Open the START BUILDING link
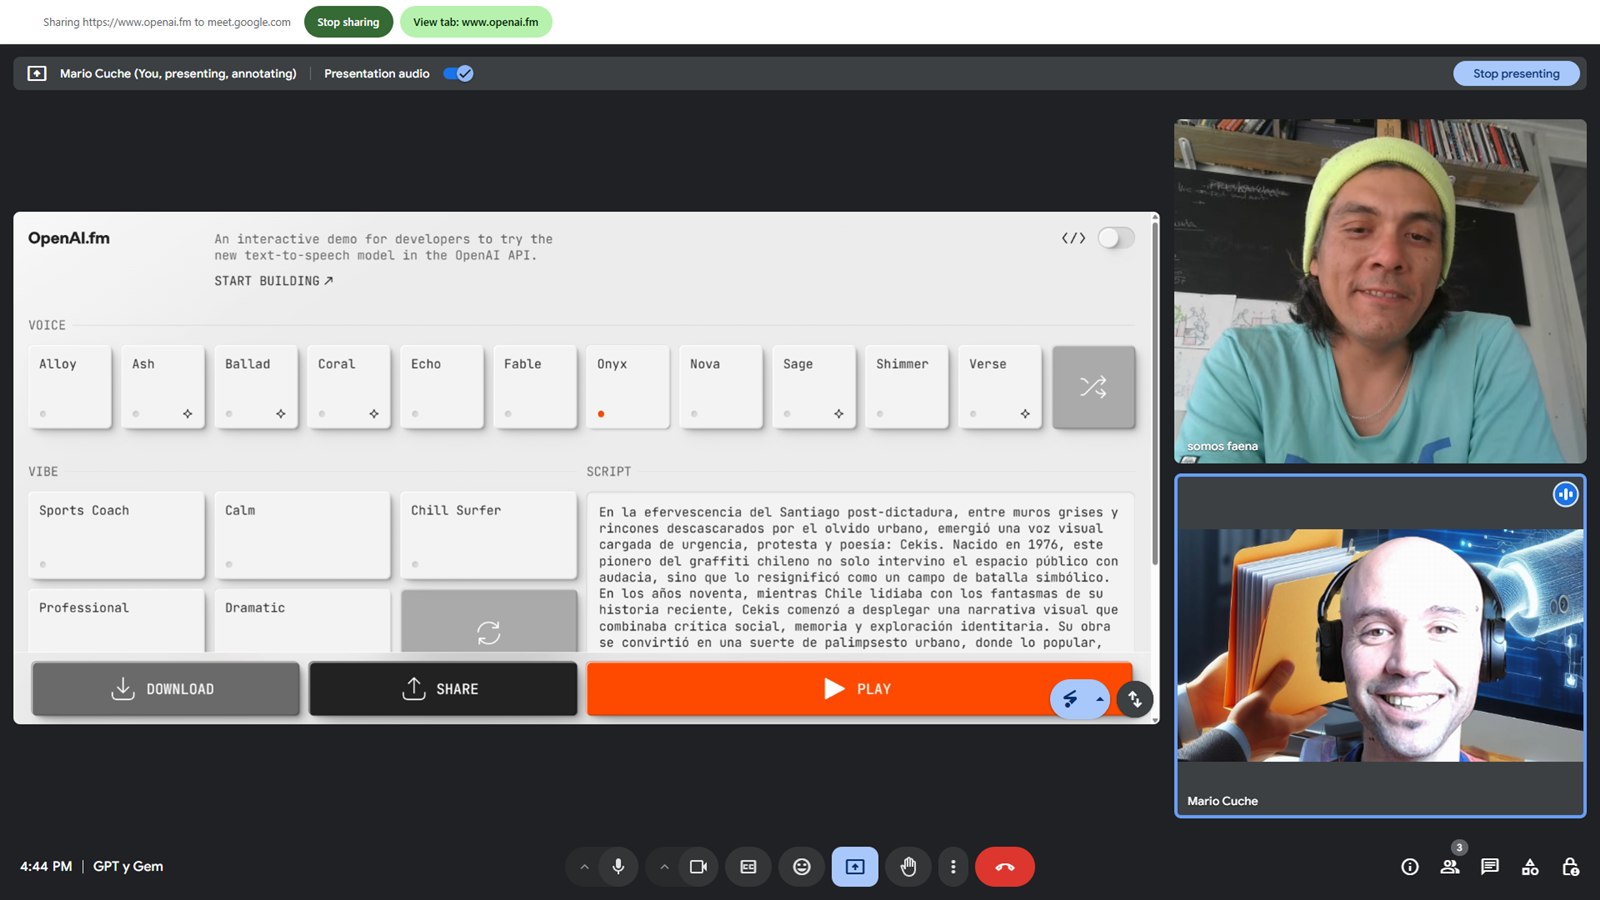 point(274,281)
